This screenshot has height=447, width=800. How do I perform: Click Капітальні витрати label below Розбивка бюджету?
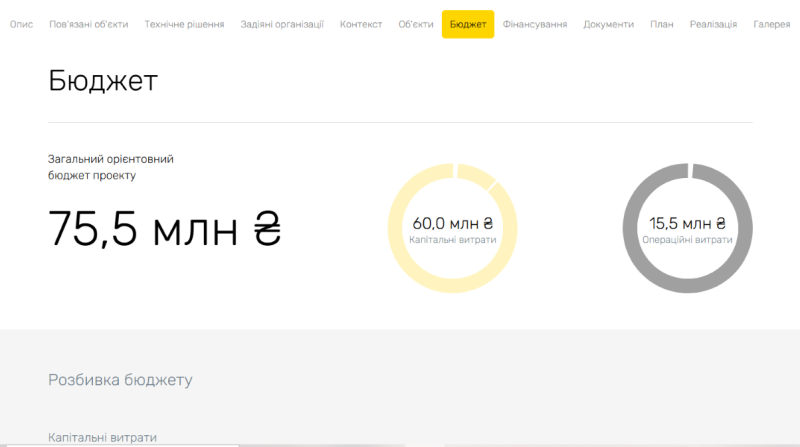102,437
